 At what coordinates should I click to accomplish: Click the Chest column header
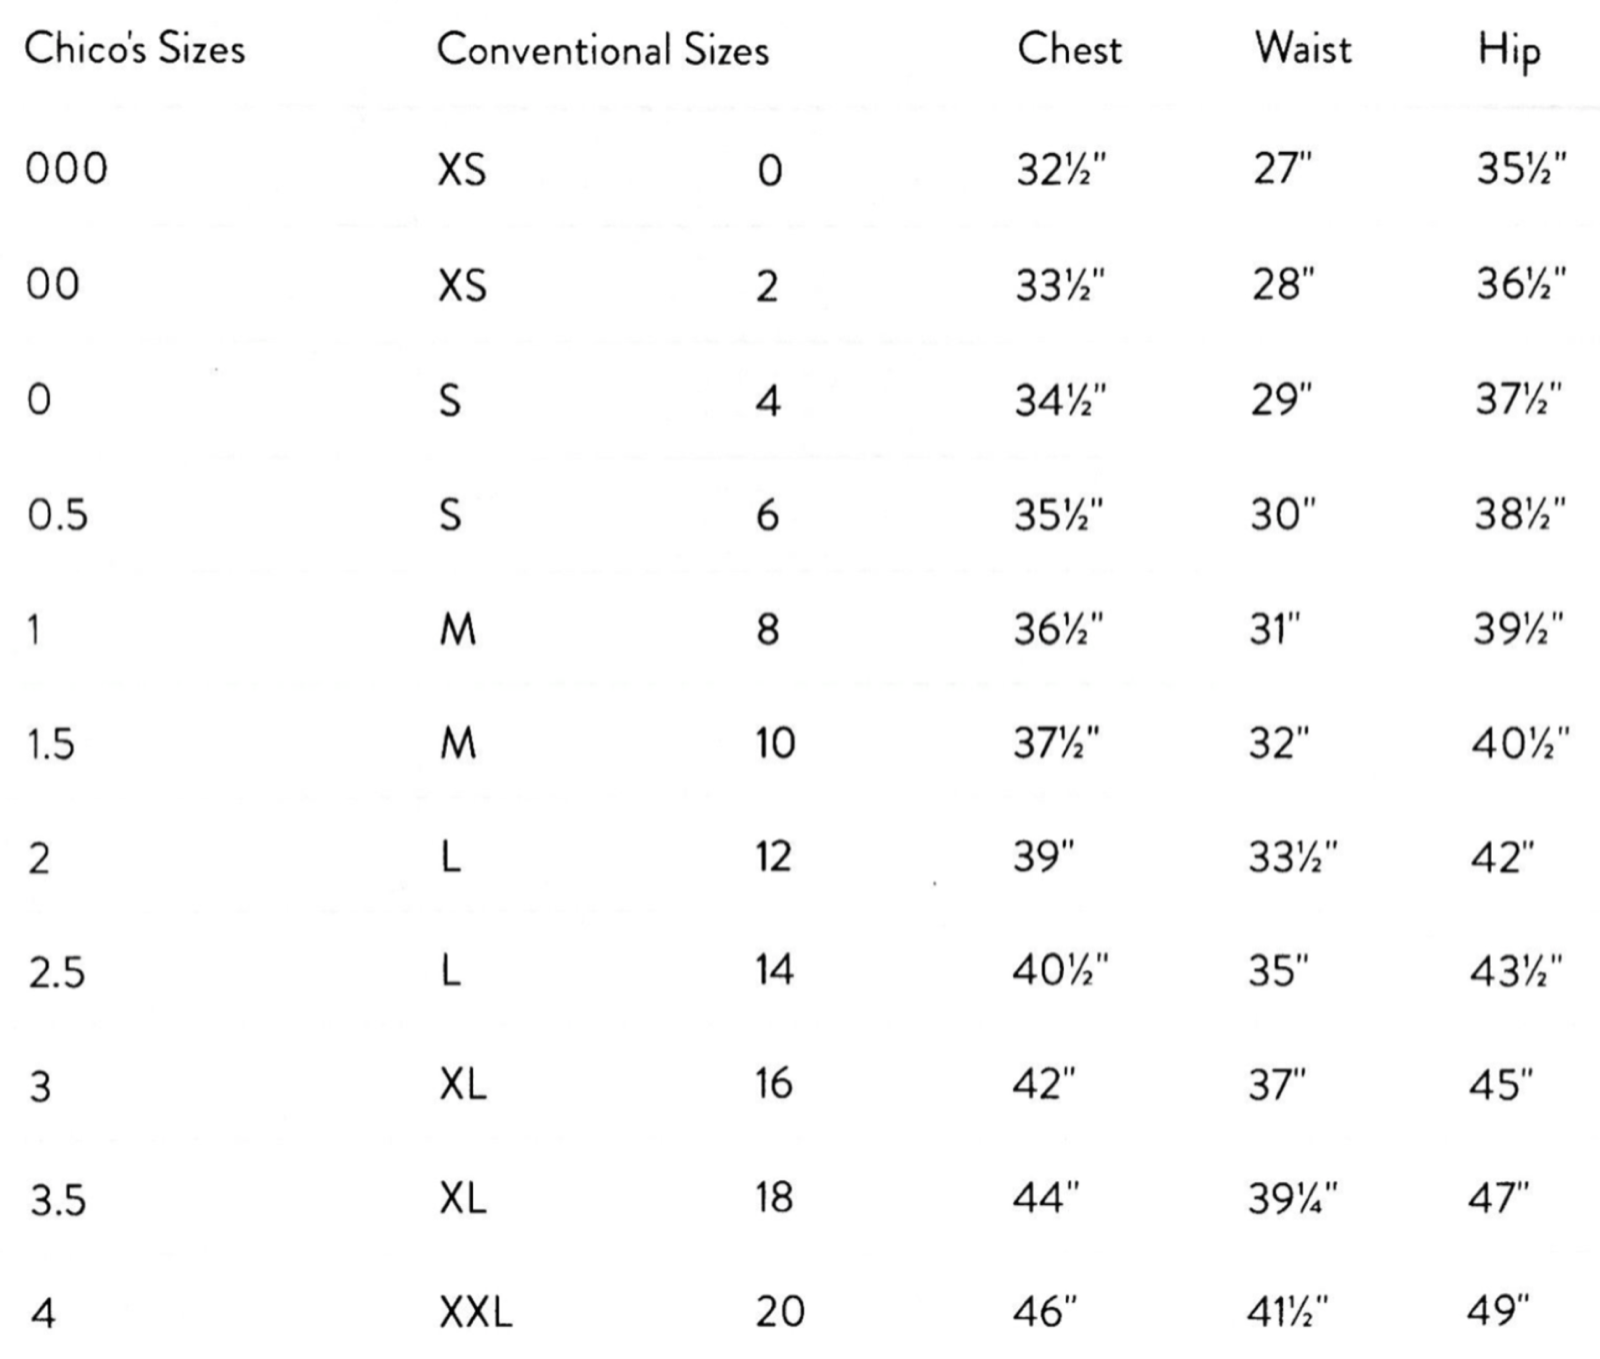click(x=1069, y=48)
